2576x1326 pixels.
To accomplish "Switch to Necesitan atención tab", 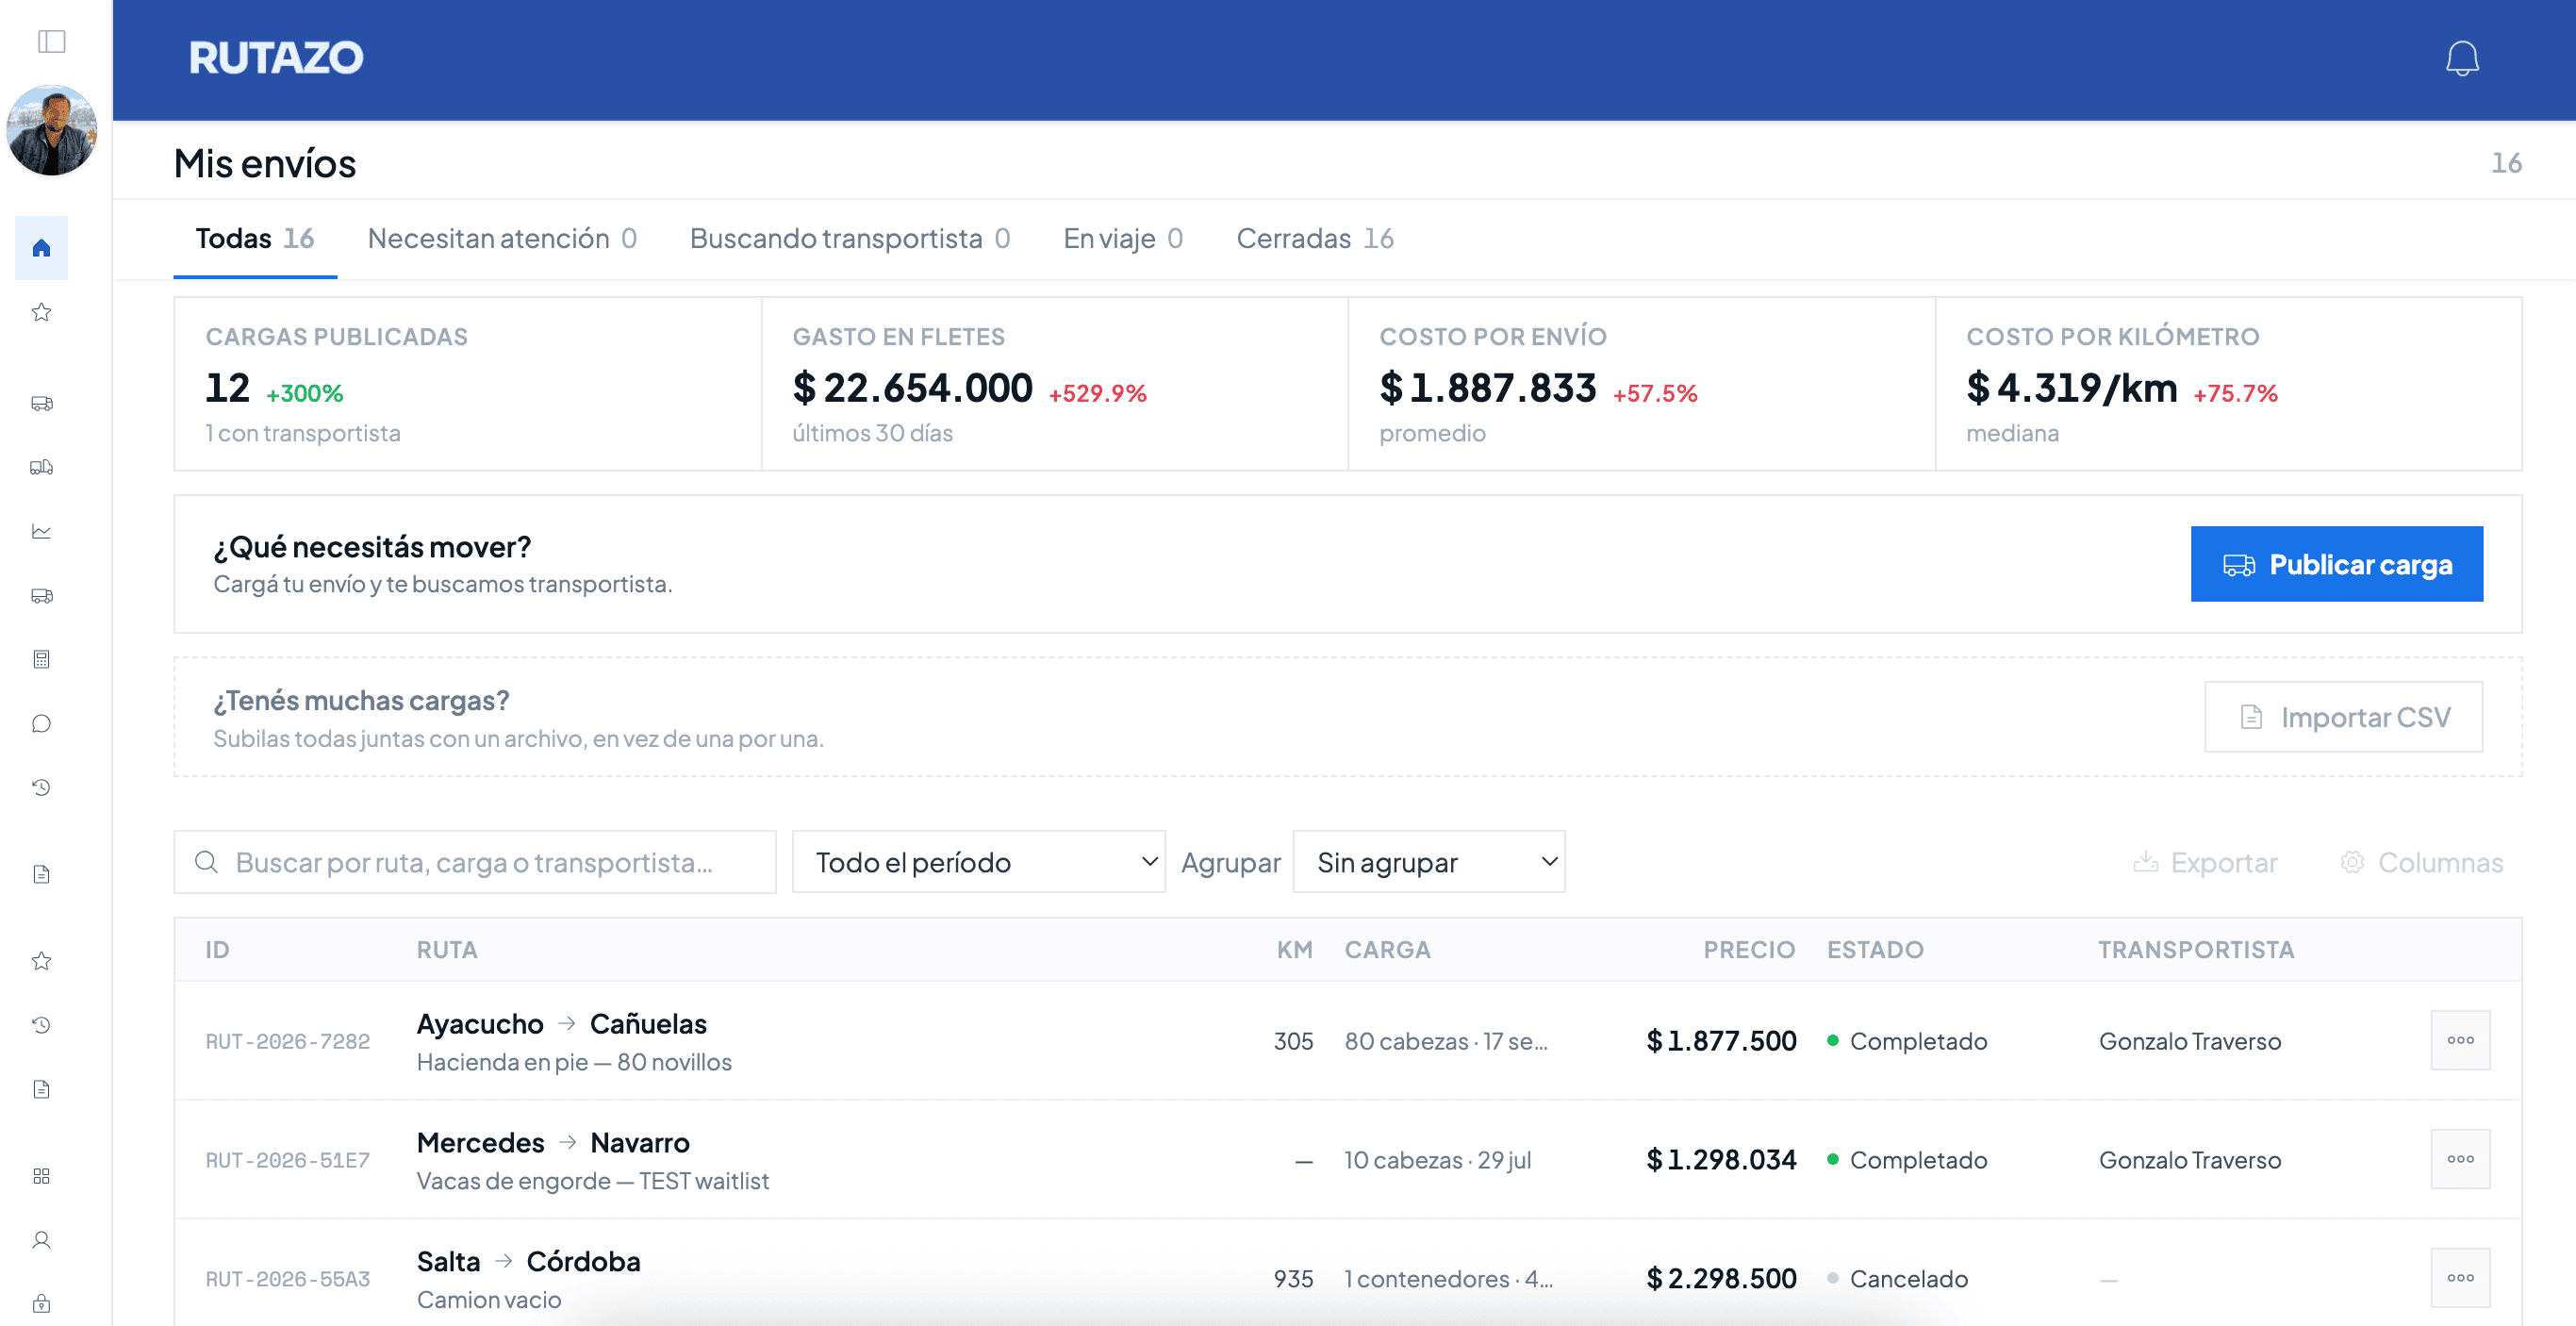I will (502, 238).
